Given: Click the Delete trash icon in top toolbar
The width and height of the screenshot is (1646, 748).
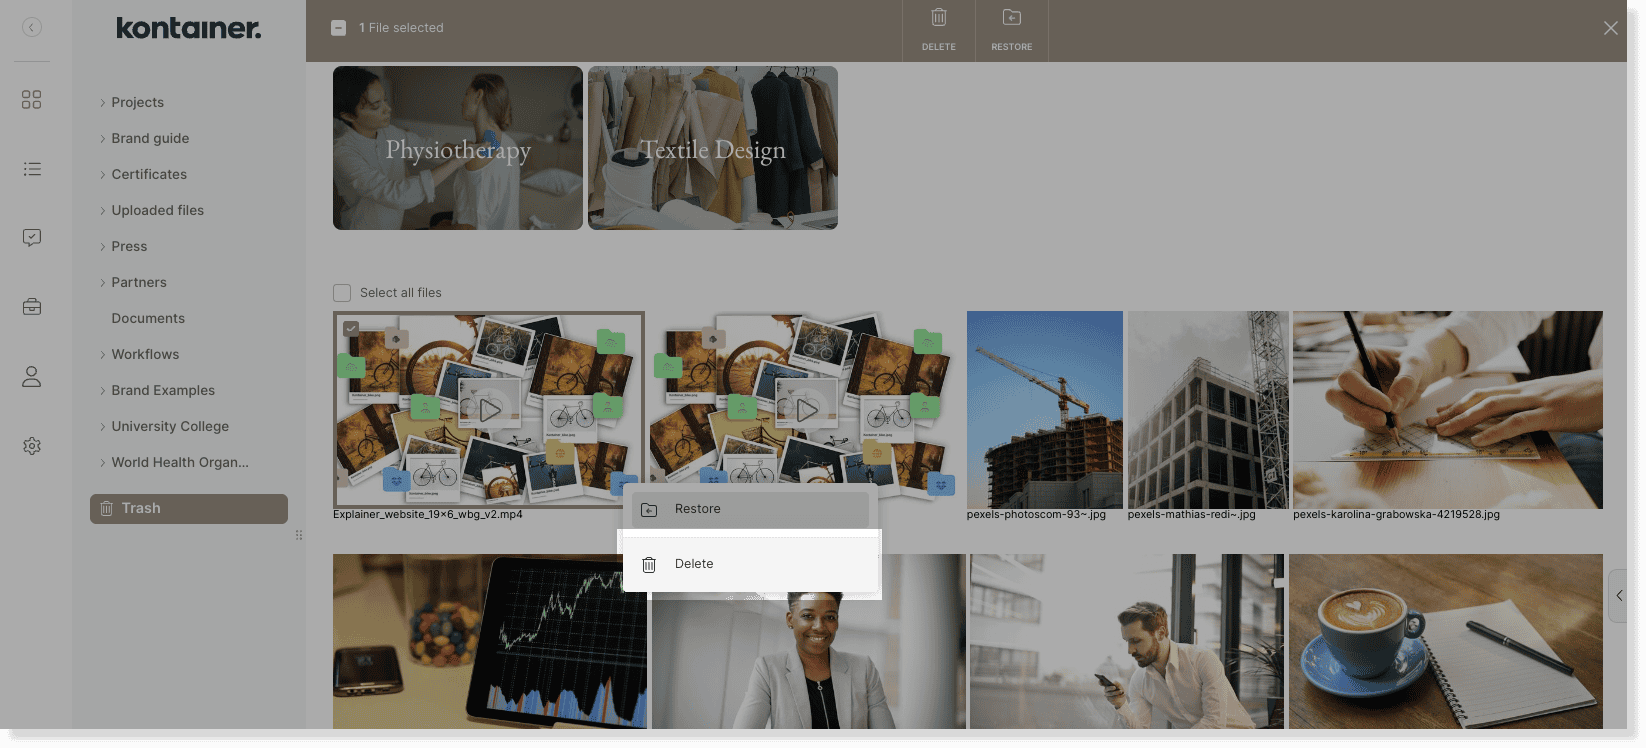Looking at the screenshot, I should click(x=938, y=18).
